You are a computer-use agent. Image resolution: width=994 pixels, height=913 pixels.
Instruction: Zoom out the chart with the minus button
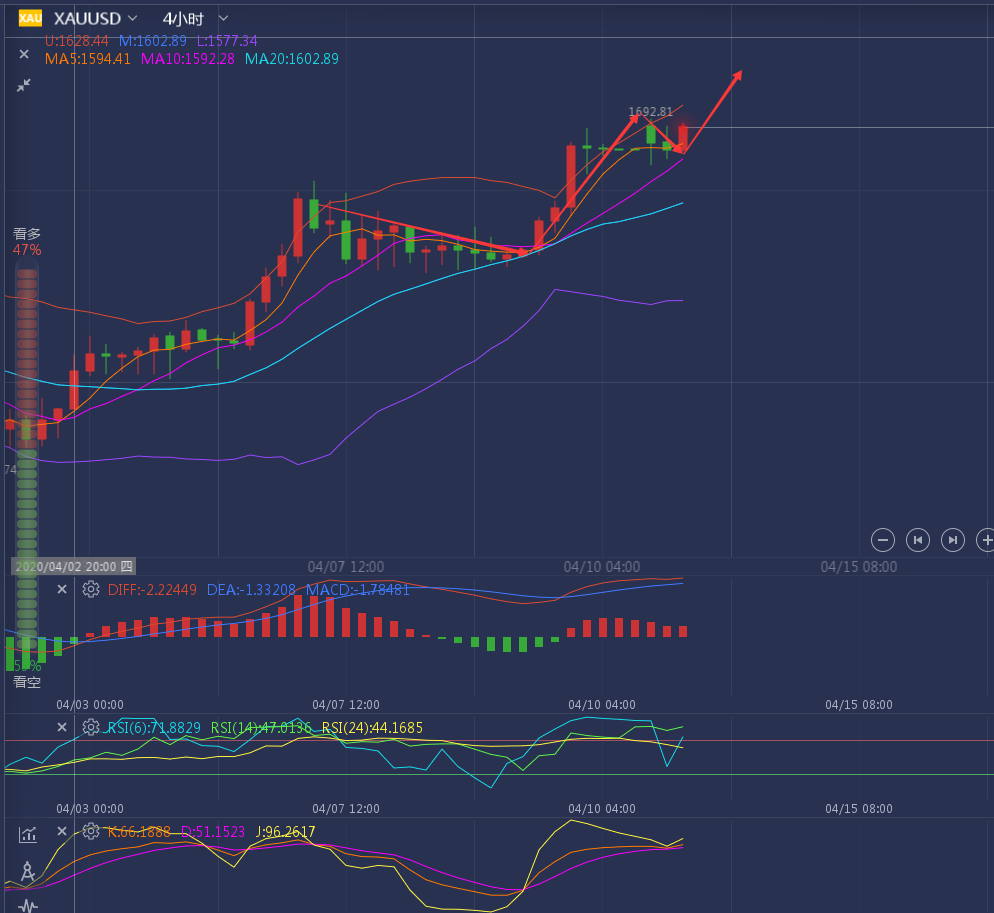882,540
